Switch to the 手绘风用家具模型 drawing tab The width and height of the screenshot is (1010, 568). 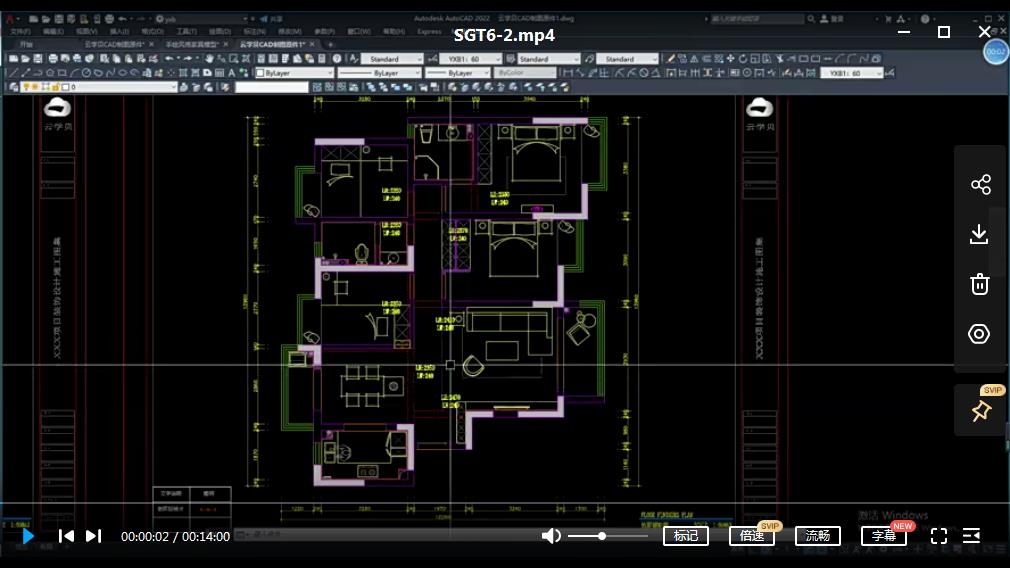click(x=192, y=44)
